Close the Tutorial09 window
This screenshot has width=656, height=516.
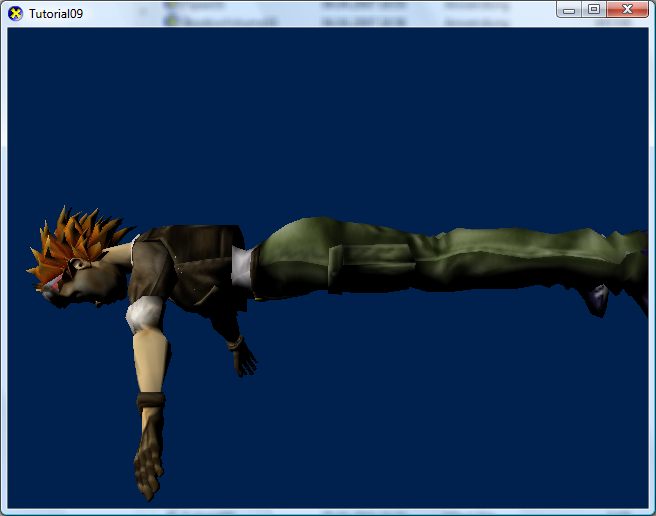pyautogui.click(x=627, y=10)
